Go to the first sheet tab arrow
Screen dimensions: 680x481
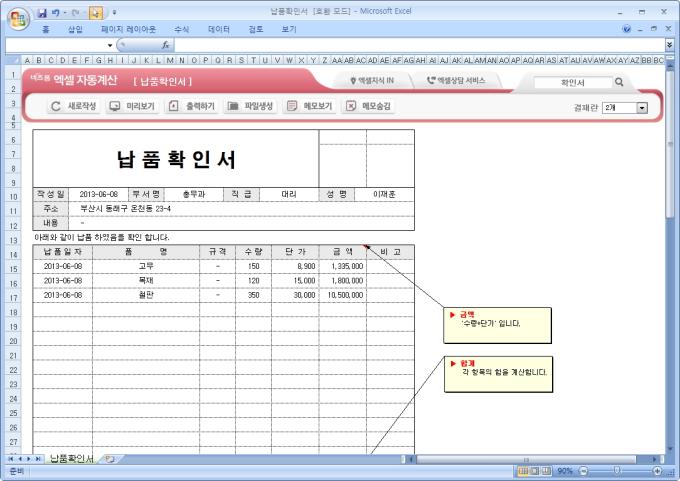coord(10,459)
